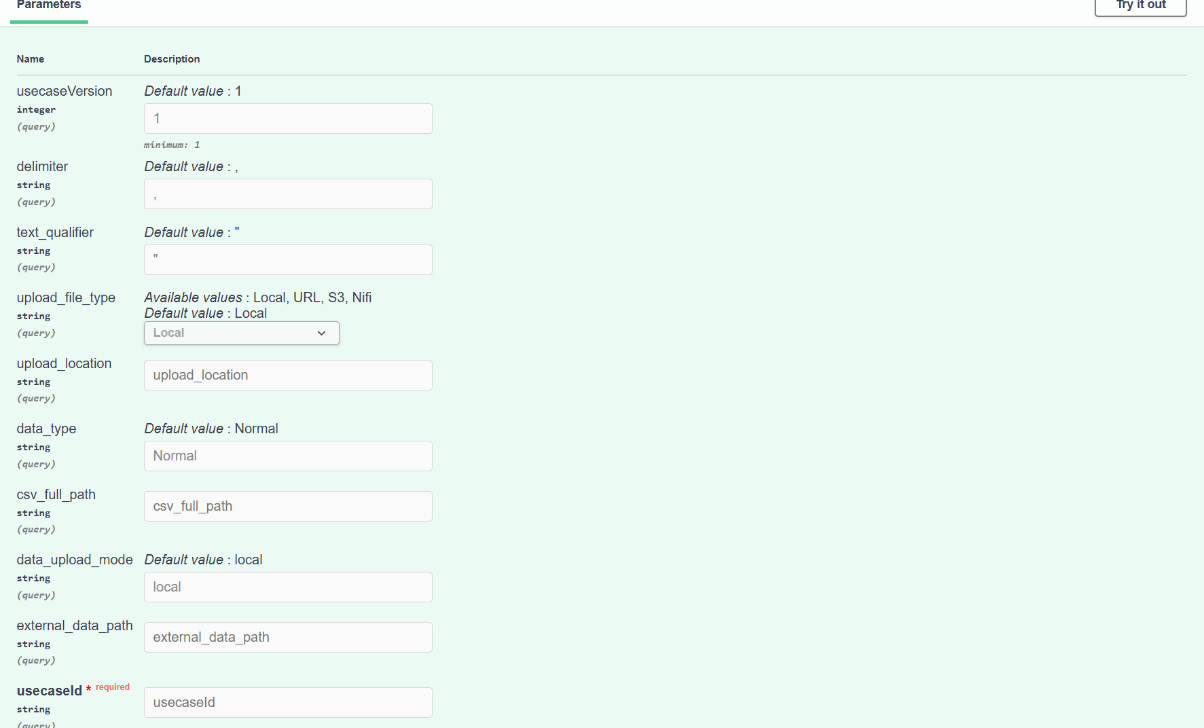Click the text_qualifier input field
The height and width of the screenshot is (728, 1204).
coord(288,259)
